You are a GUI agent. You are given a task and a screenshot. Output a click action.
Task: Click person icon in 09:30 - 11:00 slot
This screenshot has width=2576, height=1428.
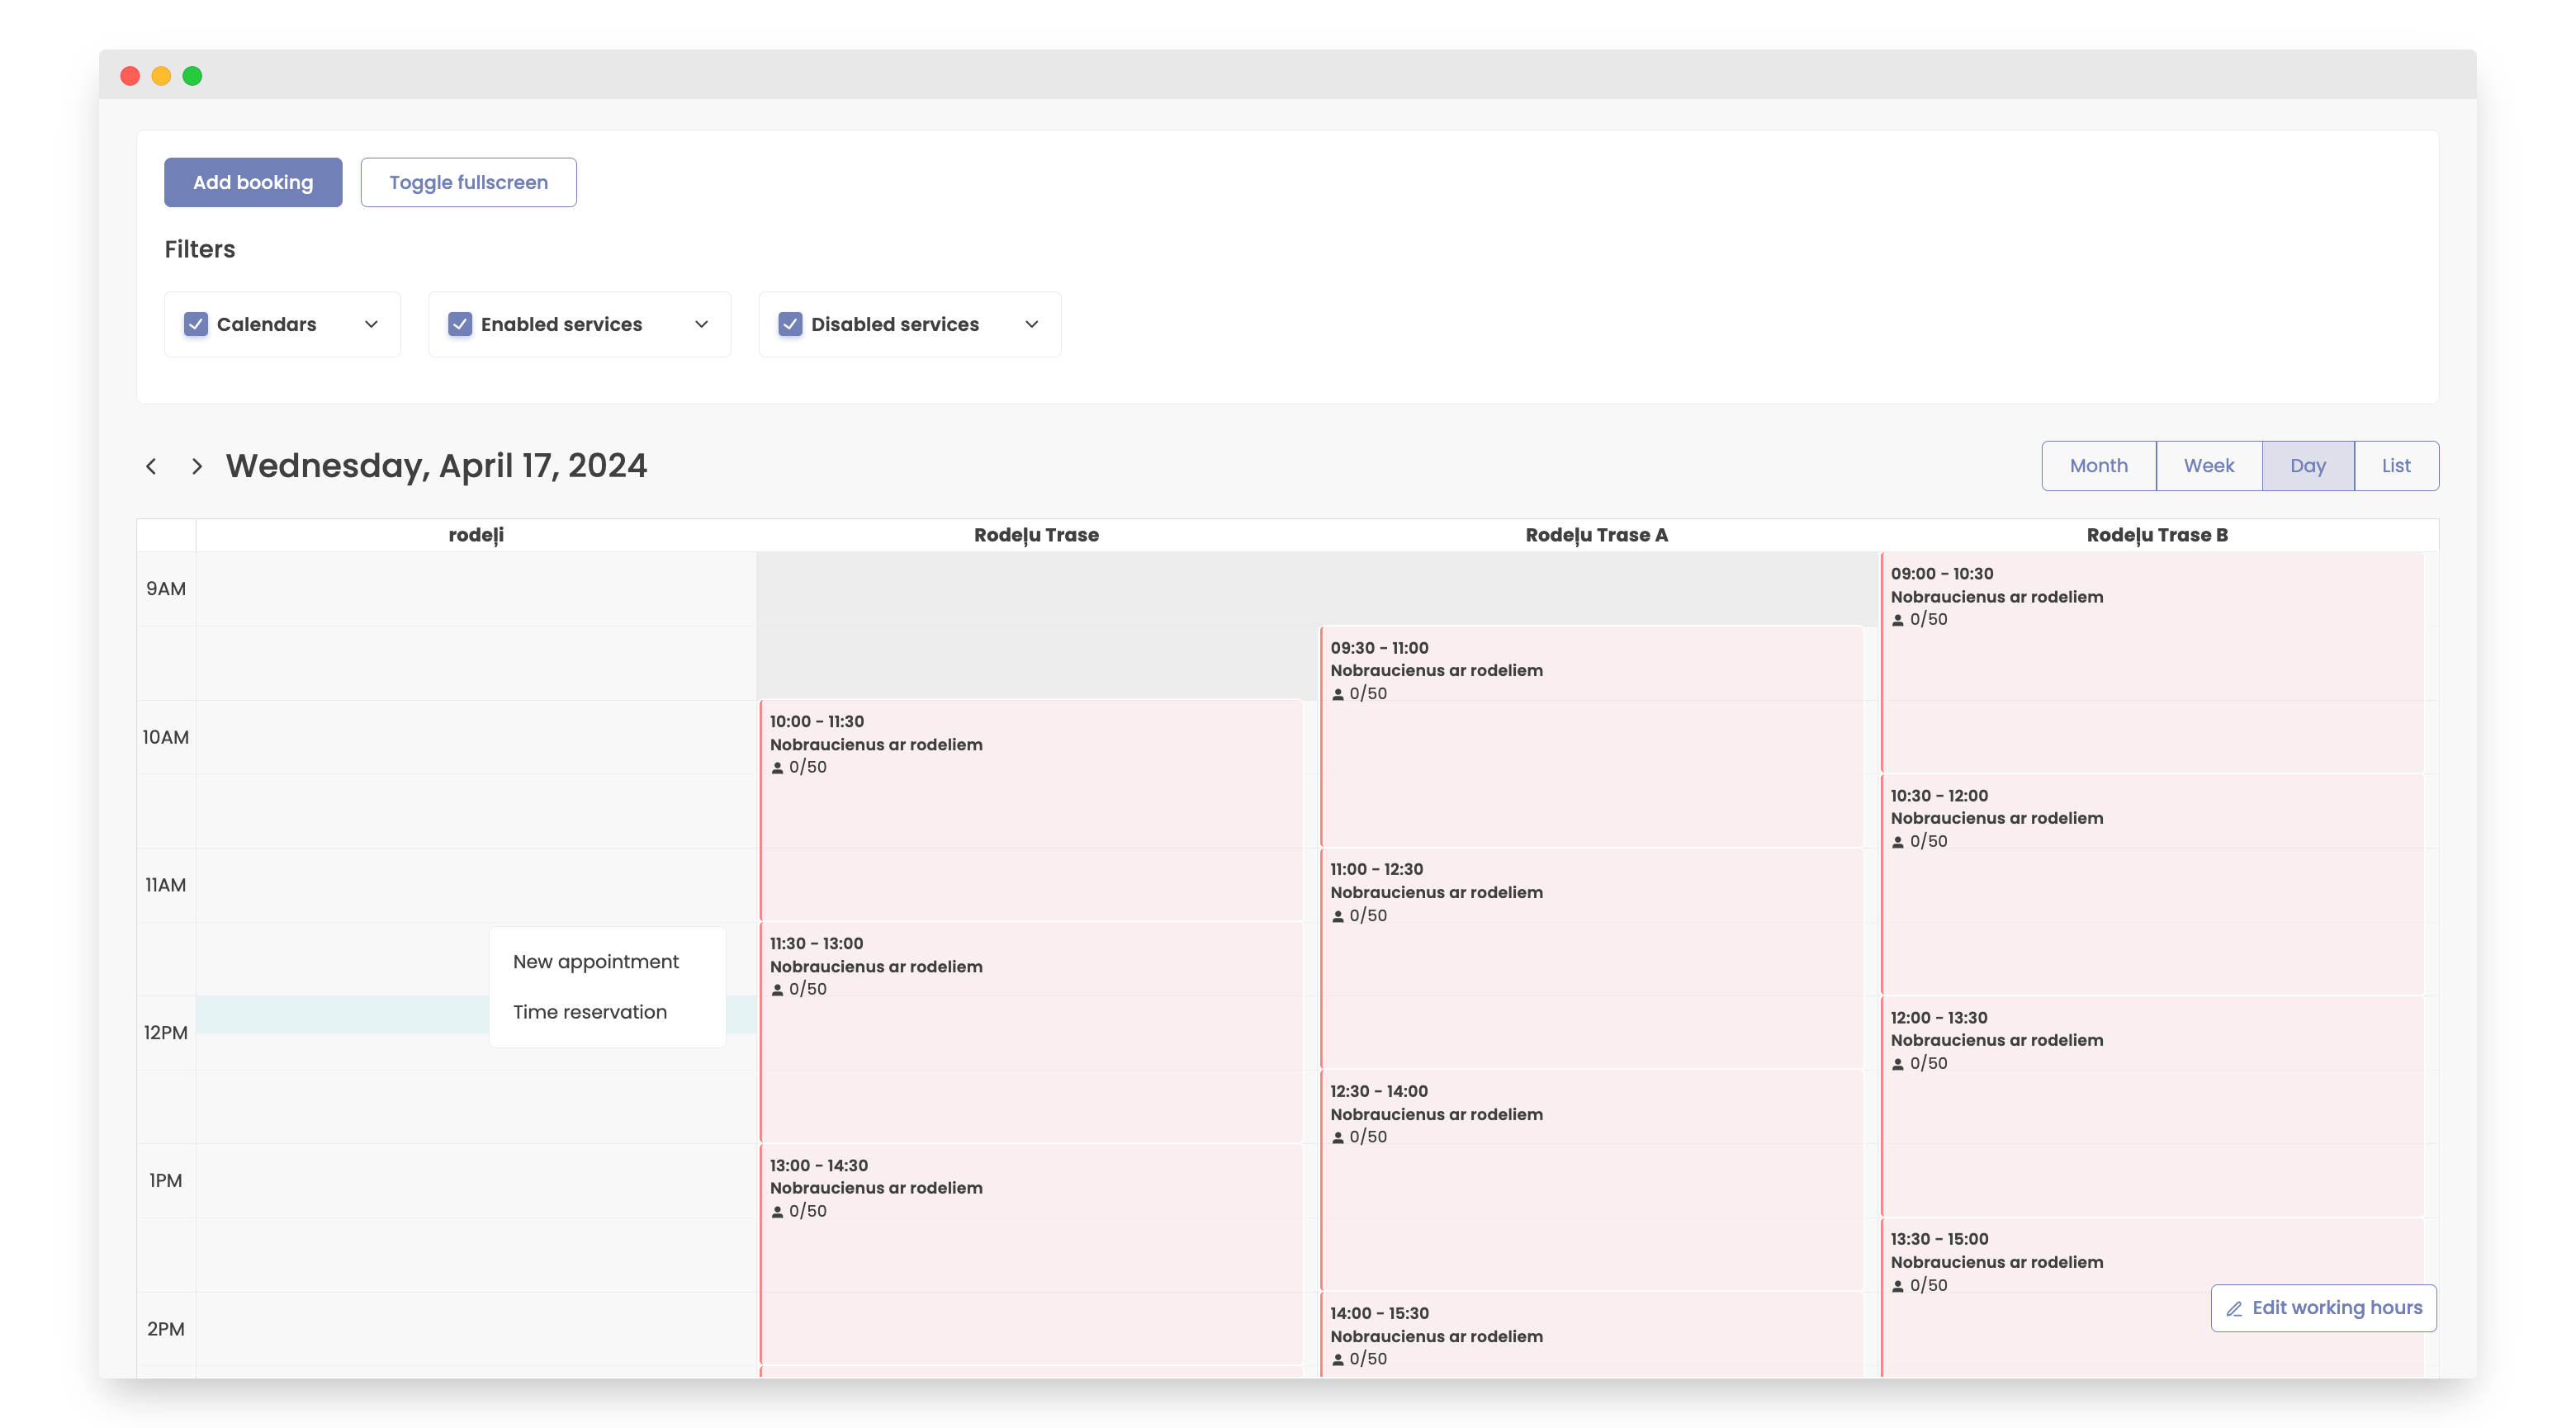(x=1338, y=694)
